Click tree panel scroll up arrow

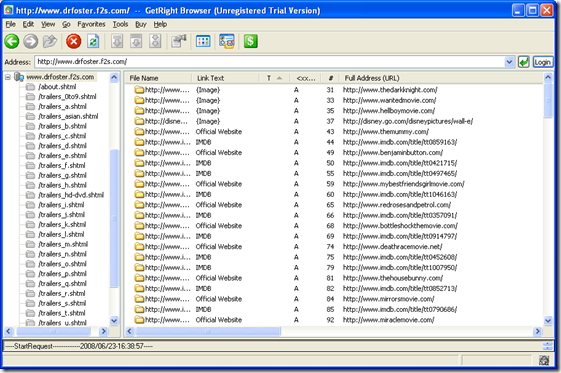[x=114, y=77]
